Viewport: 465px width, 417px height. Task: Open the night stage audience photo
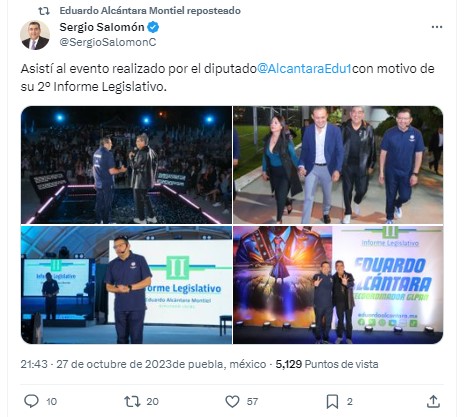pyautogui.click(x=126, y=165)
